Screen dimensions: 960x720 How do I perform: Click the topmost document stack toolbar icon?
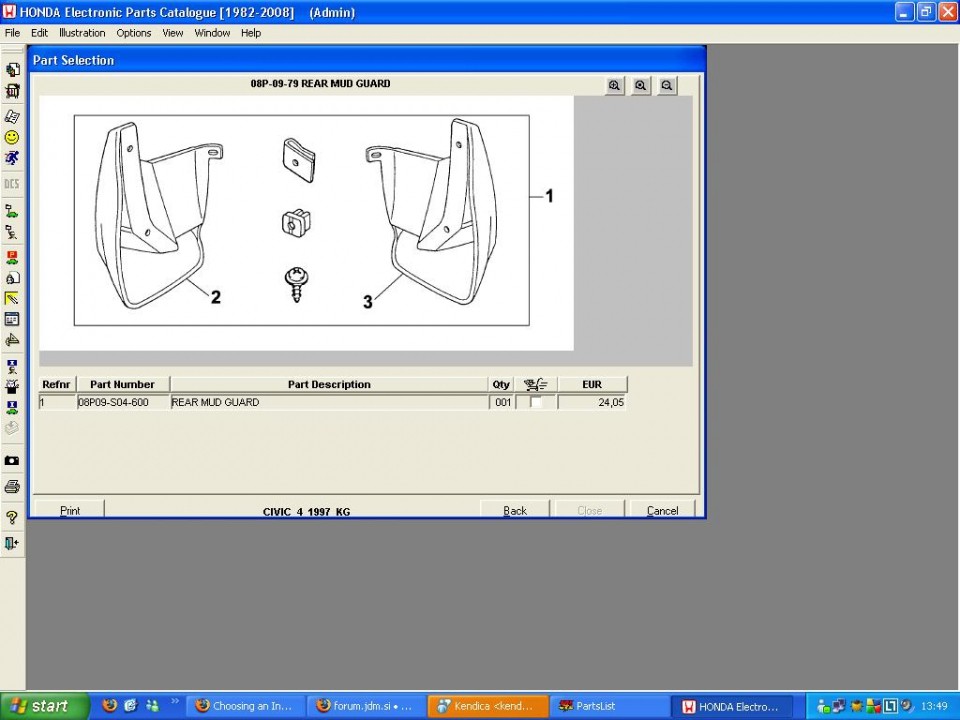pos(12,70)
